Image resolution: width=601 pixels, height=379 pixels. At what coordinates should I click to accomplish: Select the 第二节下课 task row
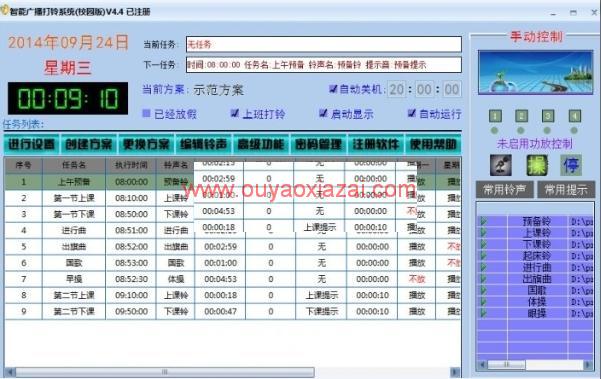coord(233,311)
